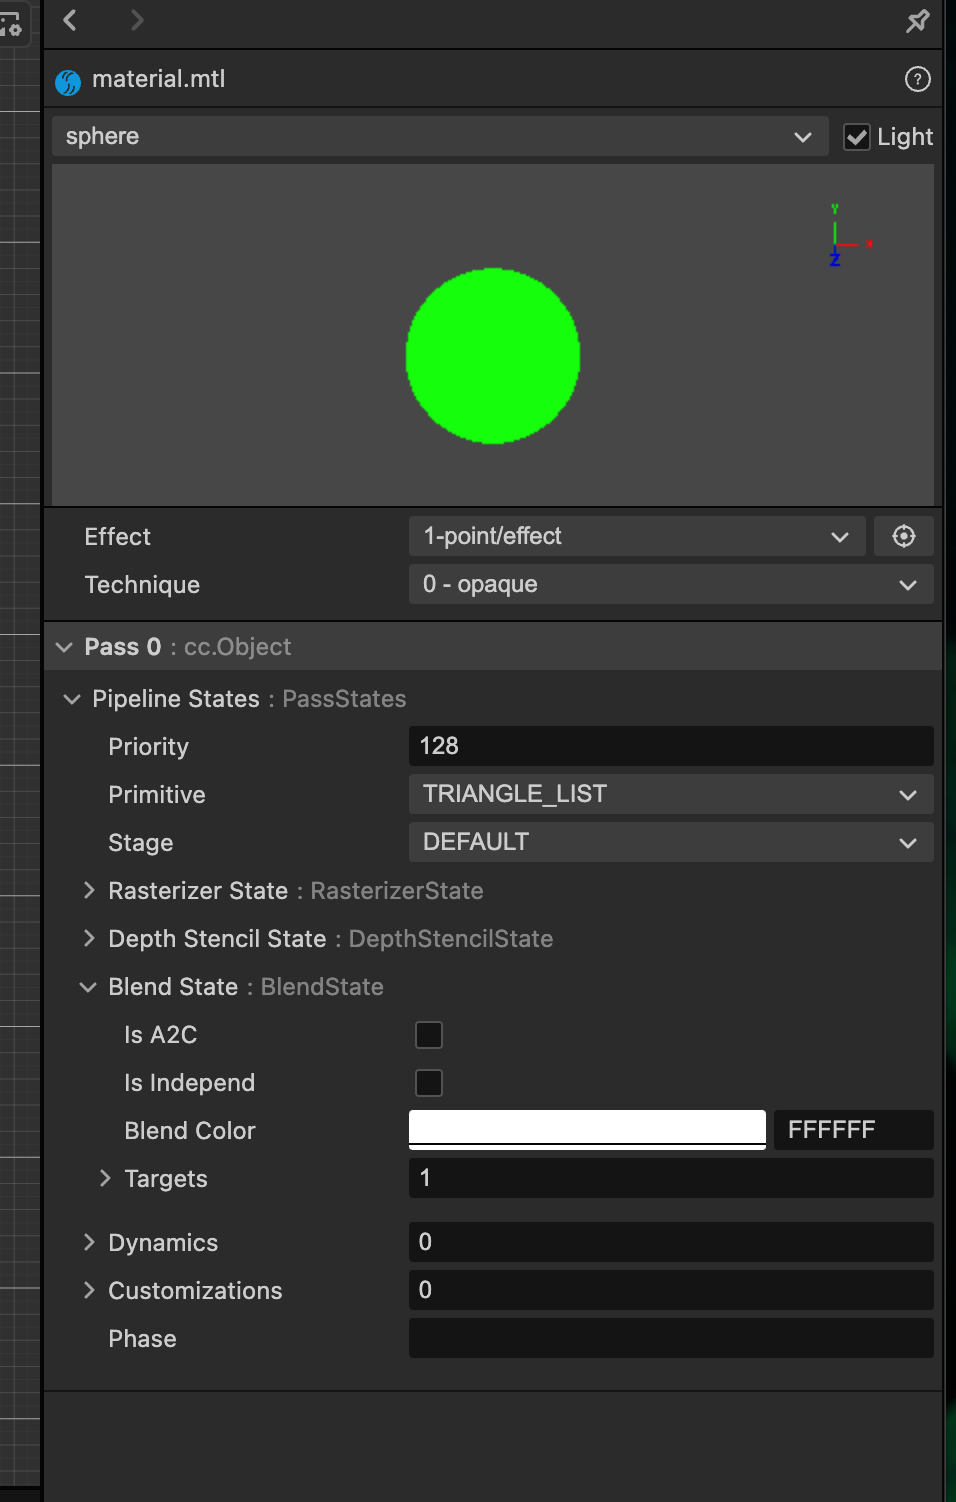
Task: Enable the Is A2C checkbox
Action: tap(429, 1035)
